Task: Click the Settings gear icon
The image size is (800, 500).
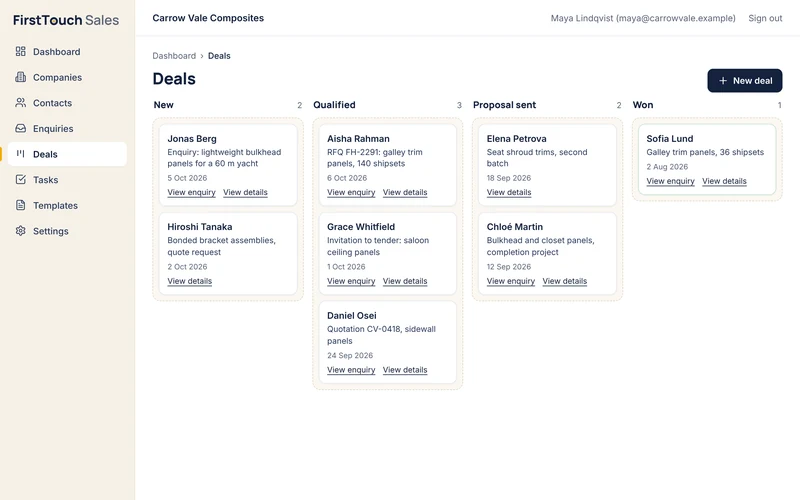Action: point(20,231)
